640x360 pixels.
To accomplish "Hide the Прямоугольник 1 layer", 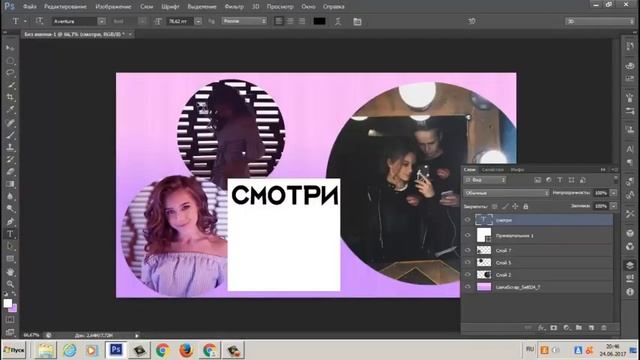I will click(x=468, y=235).
